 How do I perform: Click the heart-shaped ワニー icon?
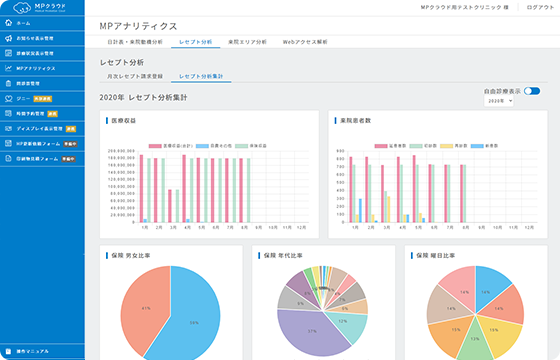[x=9, y=99]
